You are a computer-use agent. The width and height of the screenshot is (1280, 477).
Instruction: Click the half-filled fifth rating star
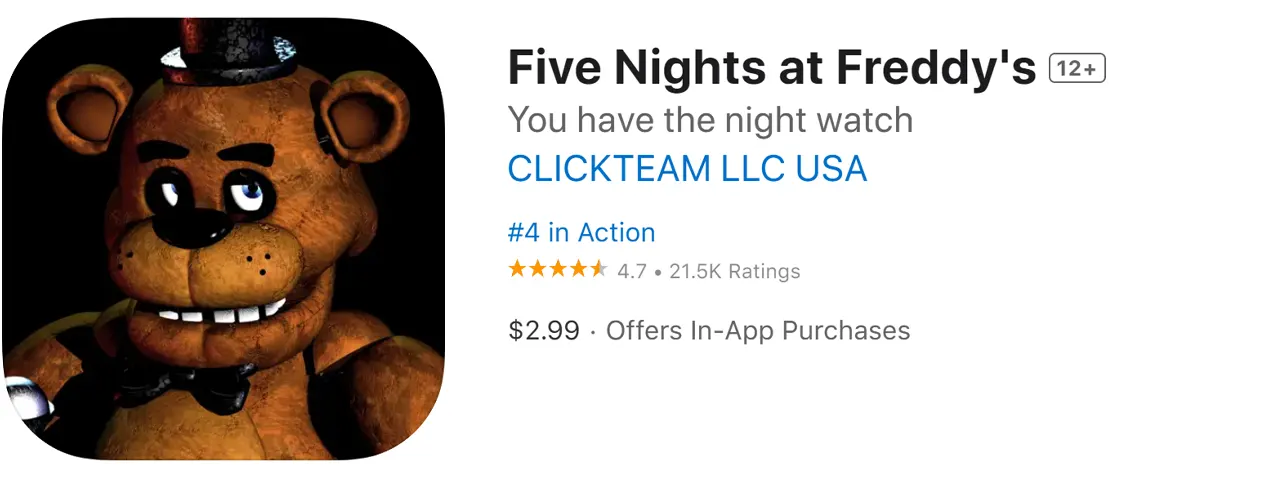pyautogui.click(x=598, y=270)
